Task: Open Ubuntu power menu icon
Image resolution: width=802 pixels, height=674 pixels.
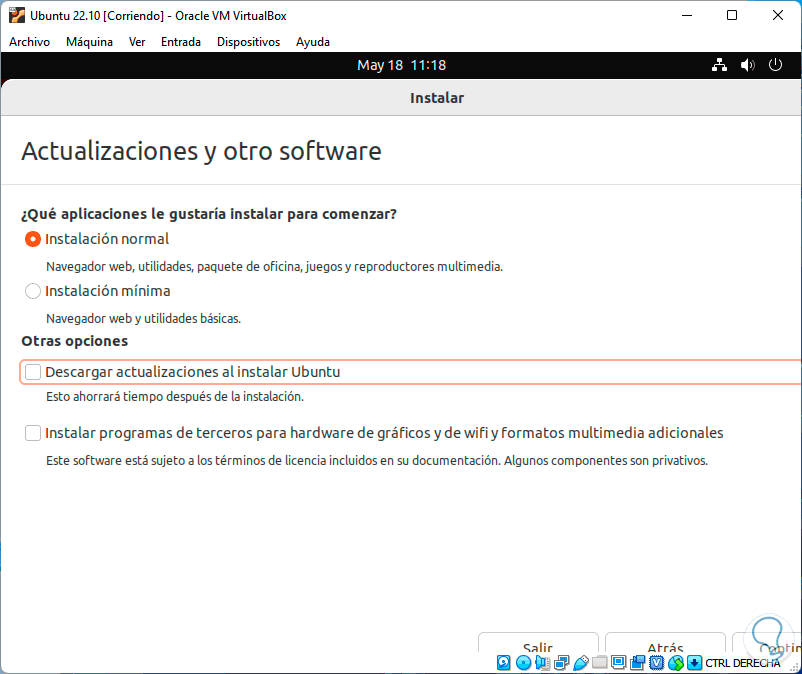Action: [x=775, y=65]
